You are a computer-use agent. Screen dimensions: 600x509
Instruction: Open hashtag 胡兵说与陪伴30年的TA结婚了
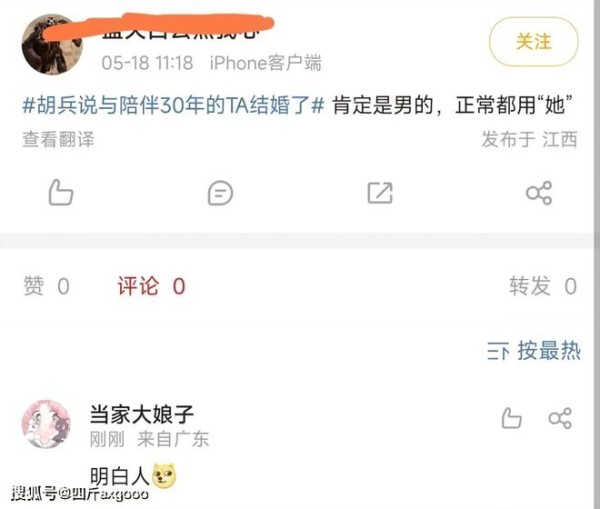[173, 105]
